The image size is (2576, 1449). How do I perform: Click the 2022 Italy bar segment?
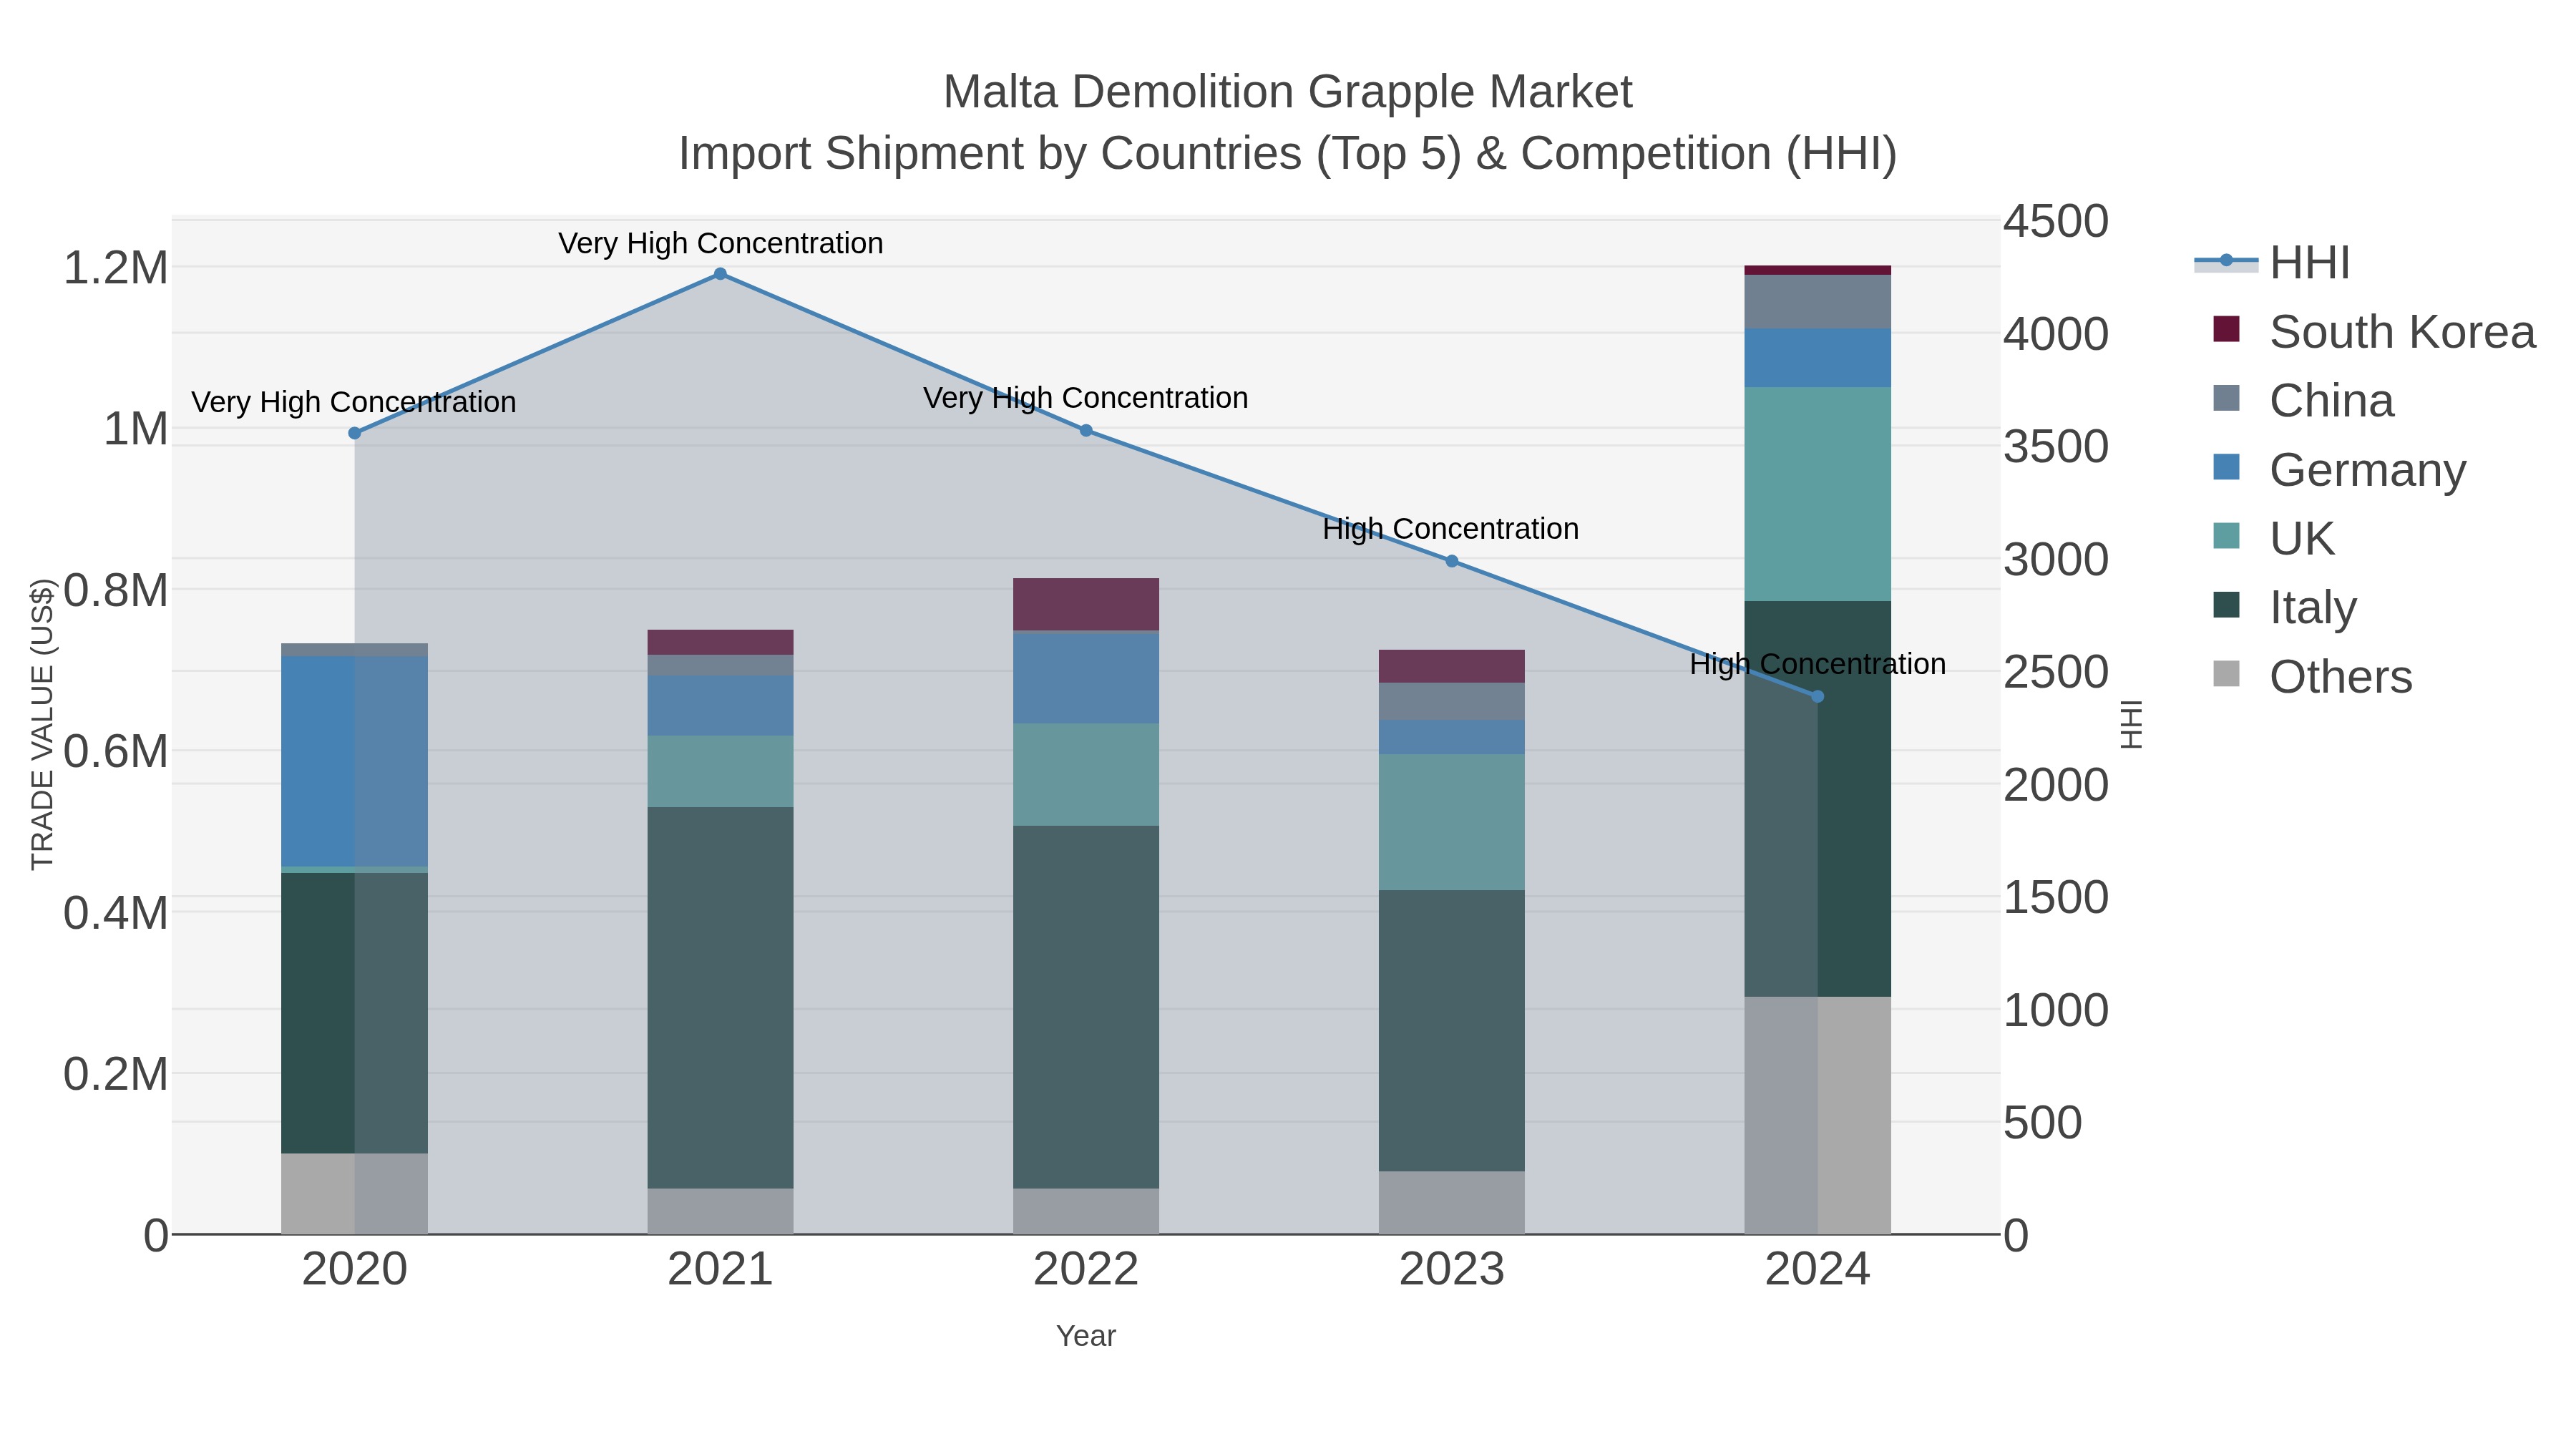(1086, 1007)
